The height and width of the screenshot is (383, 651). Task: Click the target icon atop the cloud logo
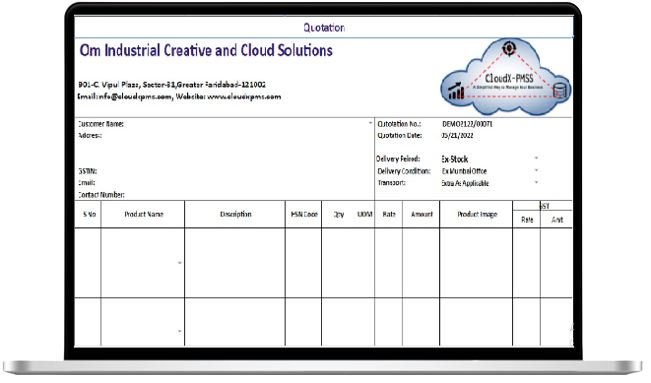[x=509, y=48]
